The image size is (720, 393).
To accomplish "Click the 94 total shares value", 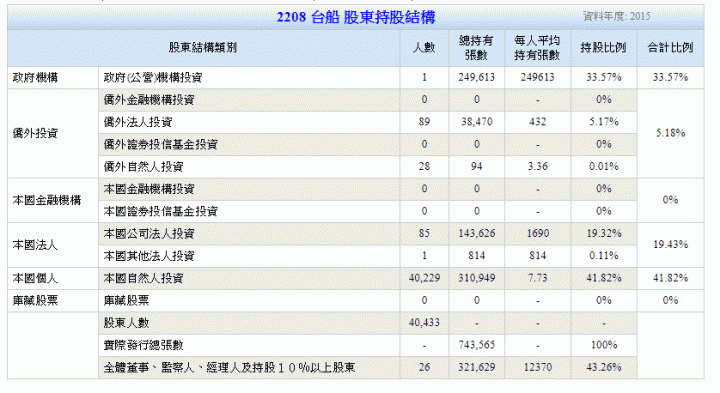I will [x=477, y=167].
